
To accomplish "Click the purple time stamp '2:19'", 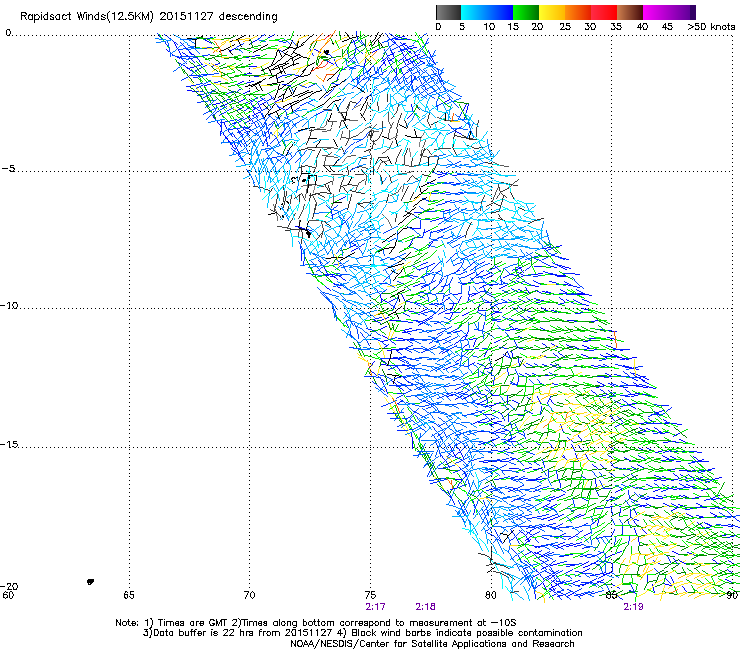I will (633, 607).
